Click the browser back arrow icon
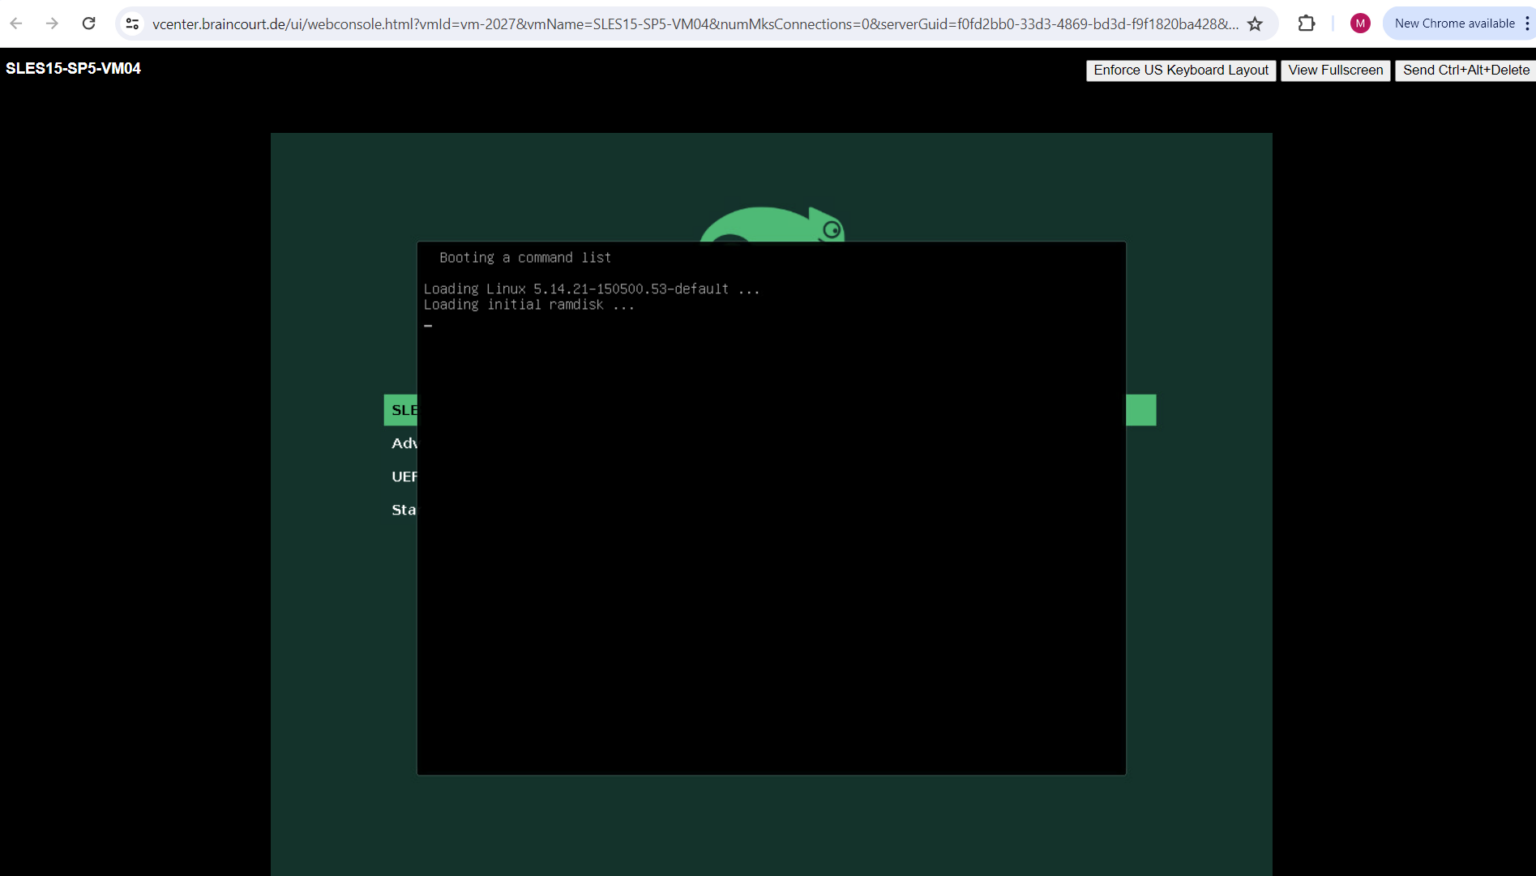Viewport: 1536px width, 876px height. tap(15, 22)
